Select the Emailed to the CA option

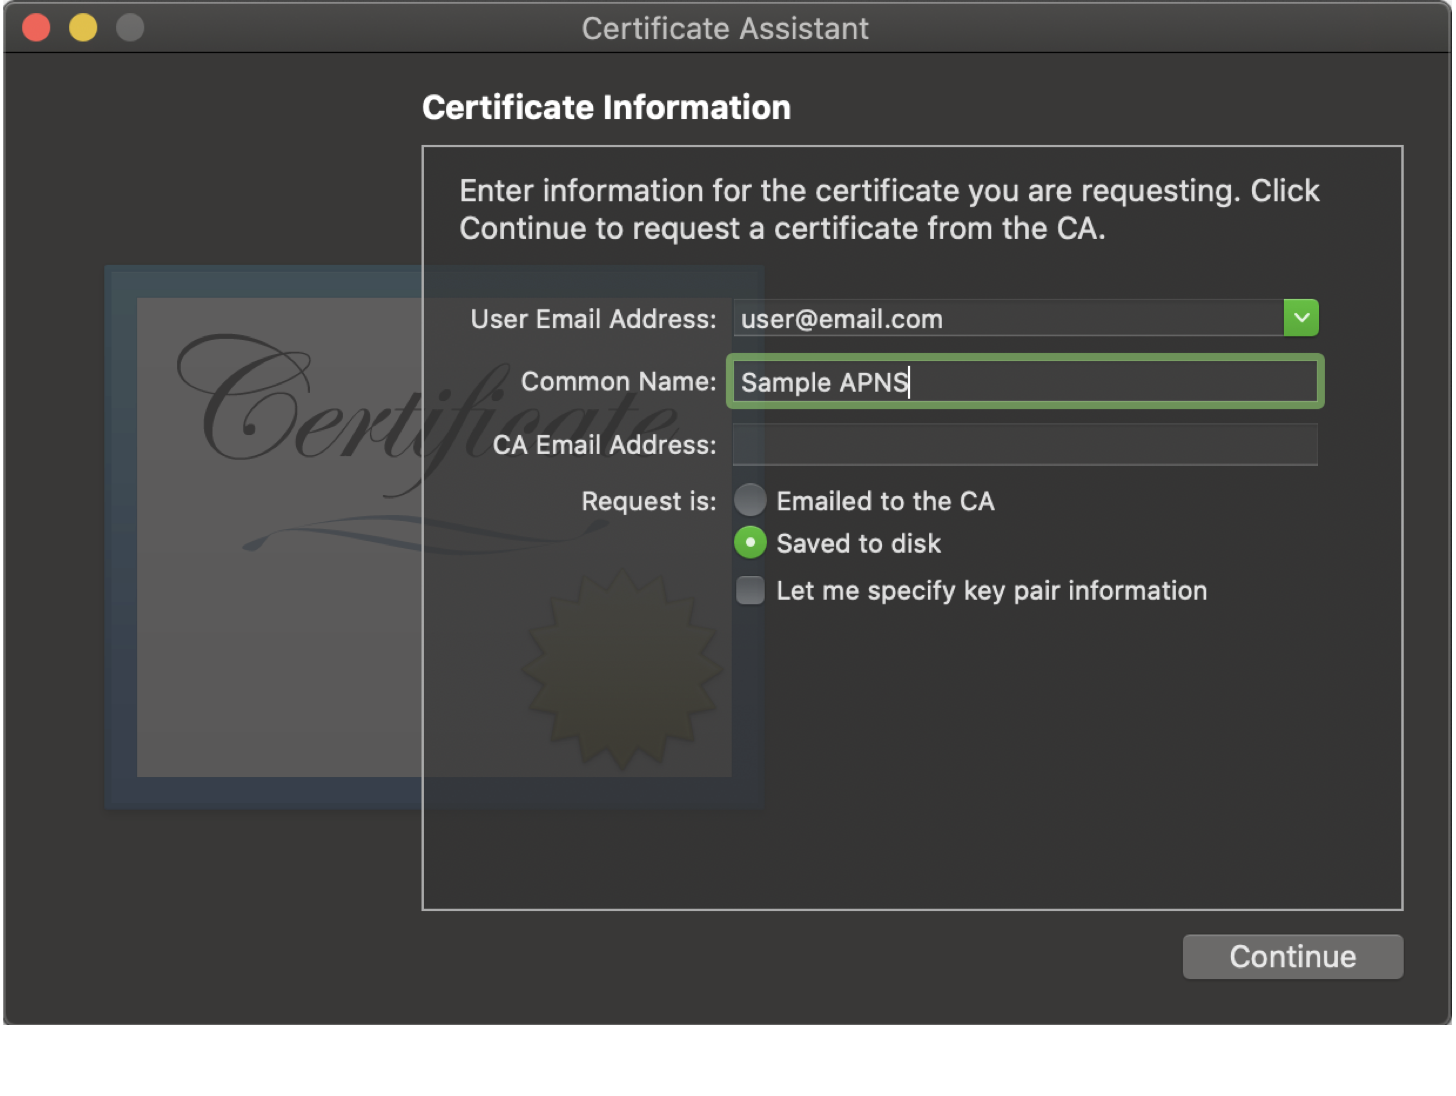pos(750,500)
